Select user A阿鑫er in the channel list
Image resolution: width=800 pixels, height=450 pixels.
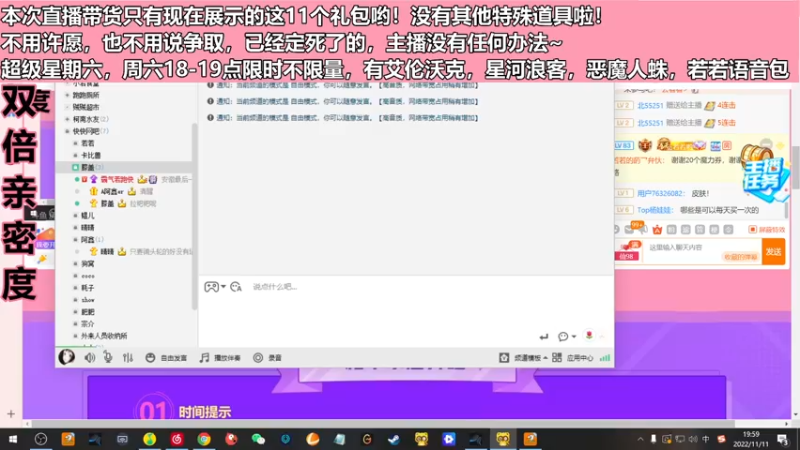(x=112, y=191)
